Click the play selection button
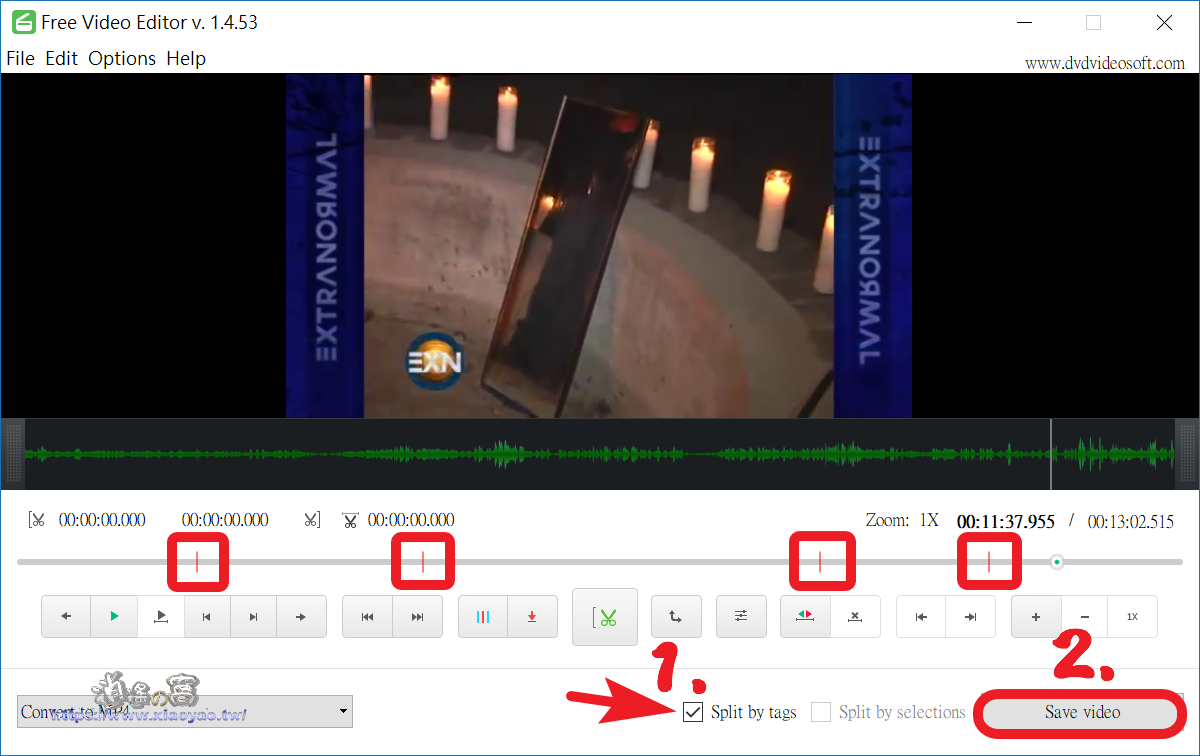 click(x=161, y=617)
